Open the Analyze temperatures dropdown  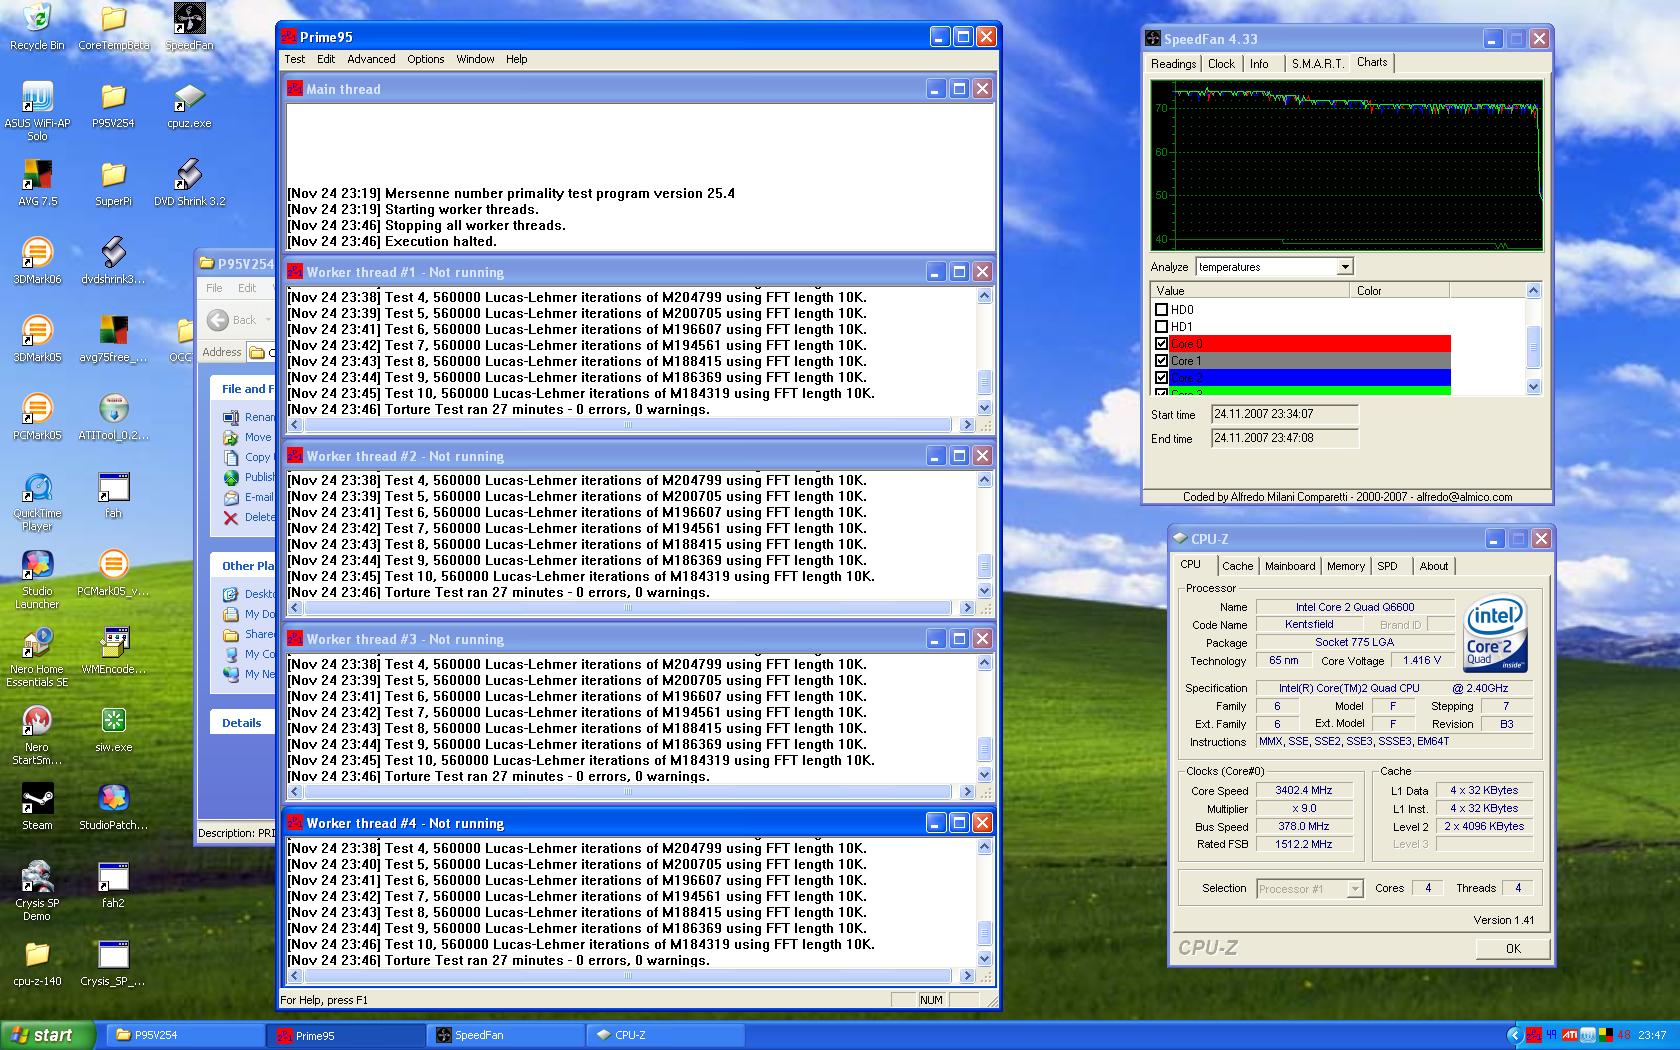pyautogui.click(x=1274, y=267)
